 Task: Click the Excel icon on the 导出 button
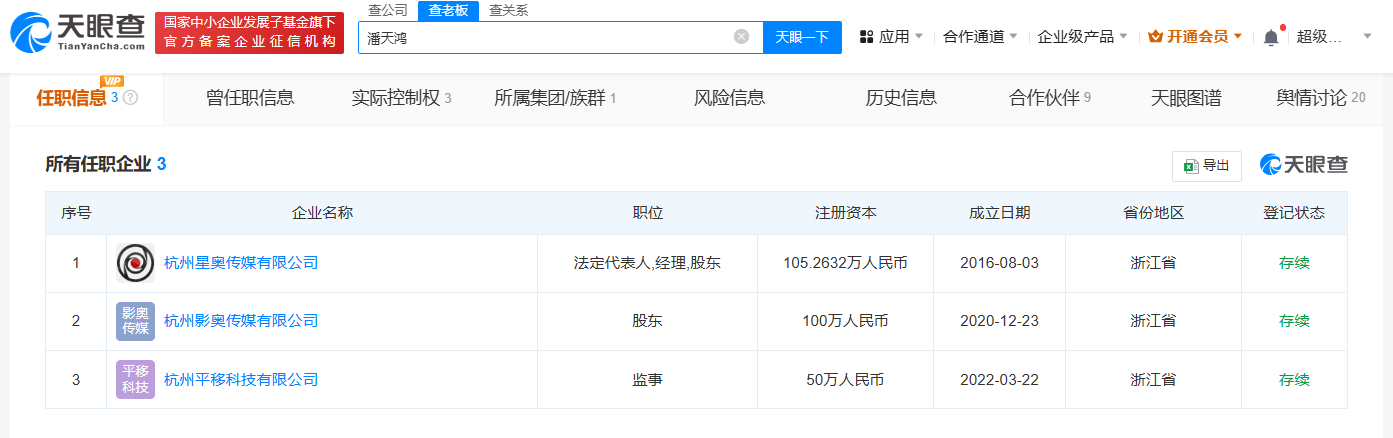click(1191, 166)
